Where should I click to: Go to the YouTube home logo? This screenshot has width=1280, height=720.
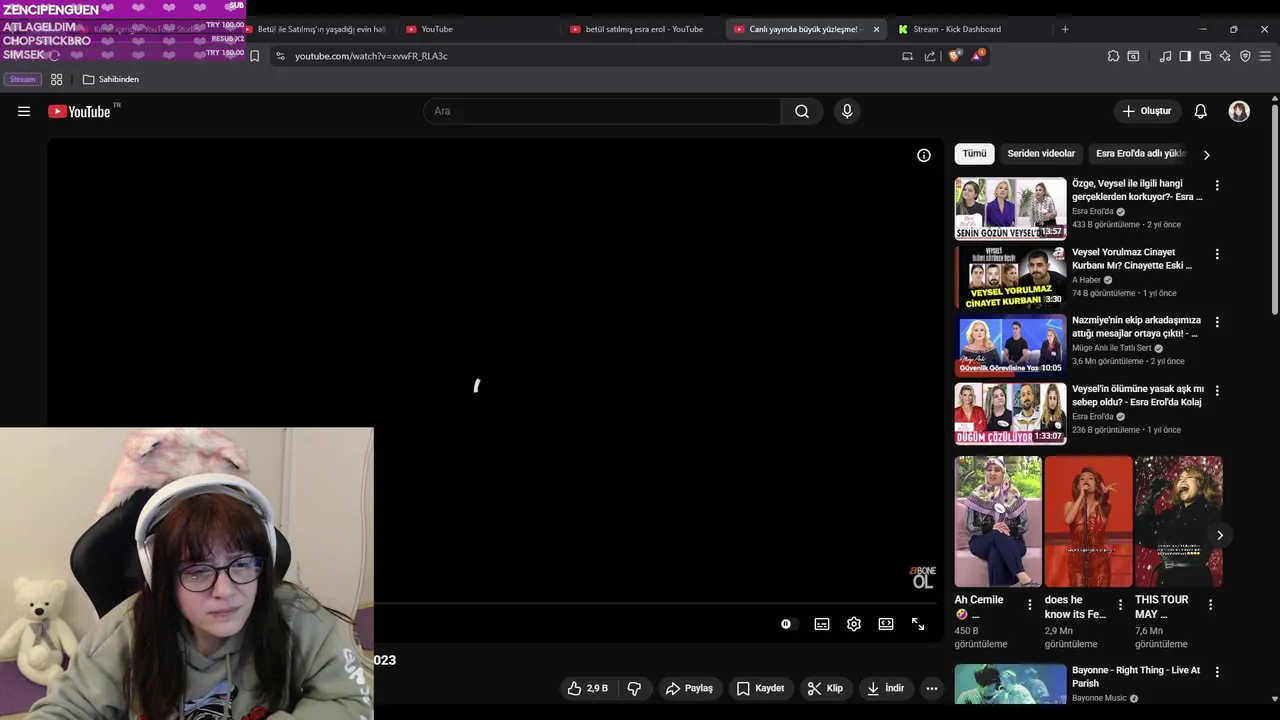pos(80,111)
